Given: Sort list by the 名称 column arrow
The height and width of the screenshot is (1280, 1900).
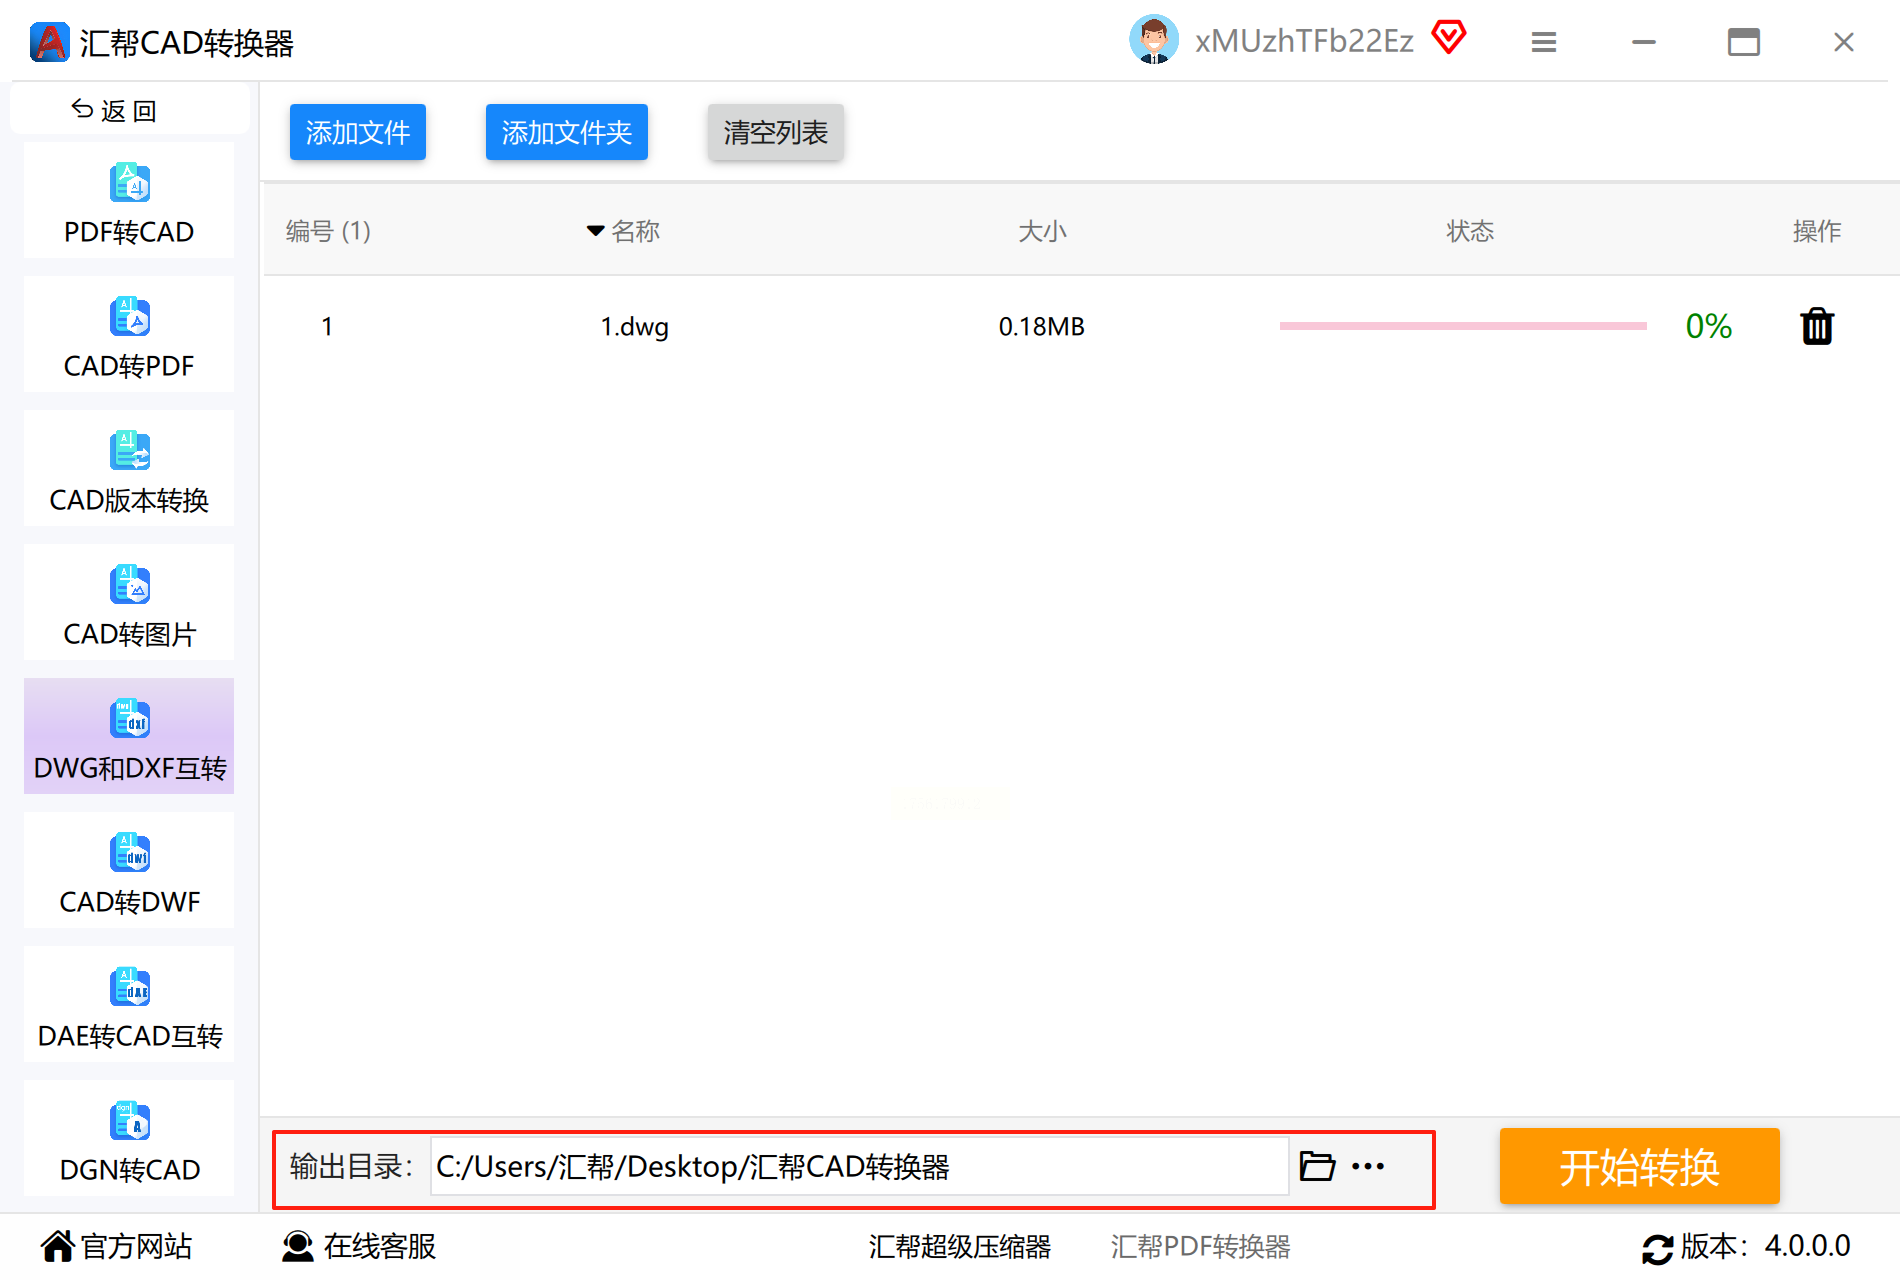Looking at the screenshot, I should [595, 231].
